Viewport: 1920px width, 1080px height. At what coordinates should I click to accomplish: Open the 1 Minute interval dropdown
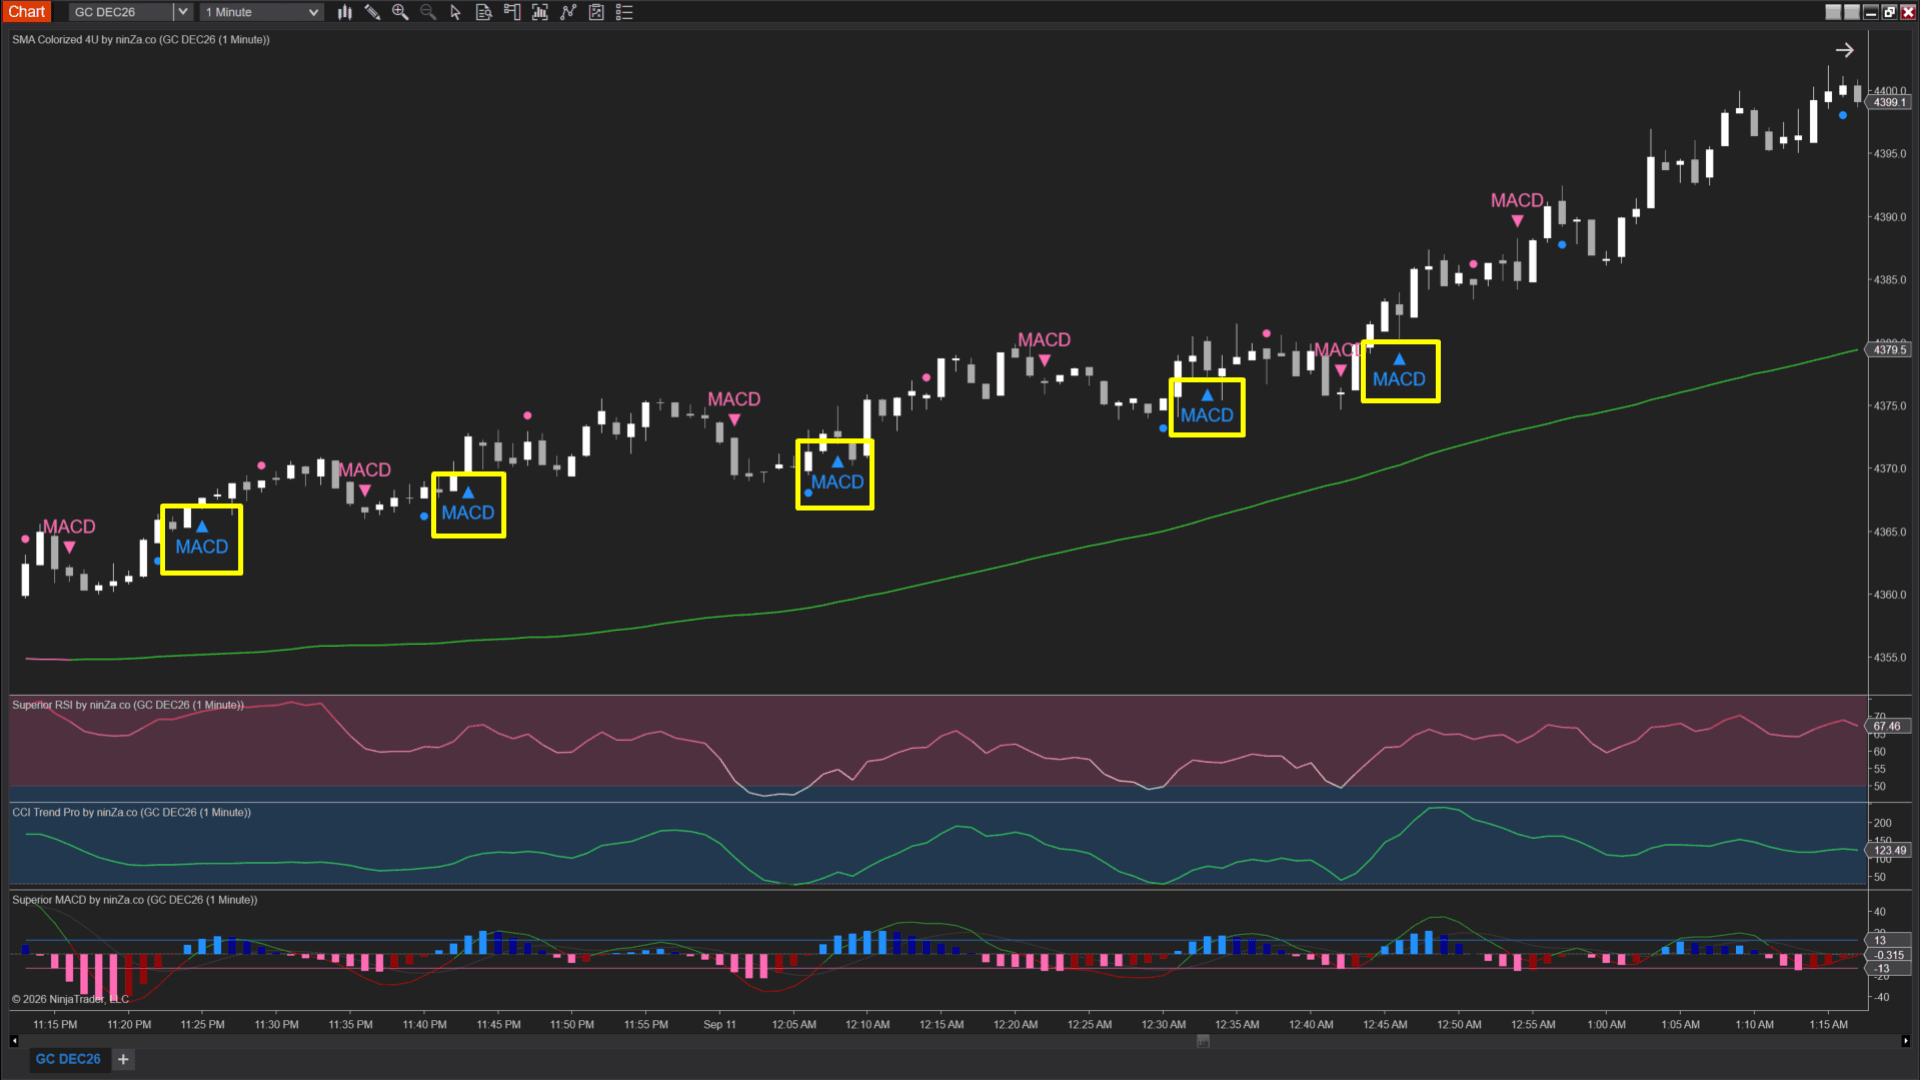(x=262, y=12)
